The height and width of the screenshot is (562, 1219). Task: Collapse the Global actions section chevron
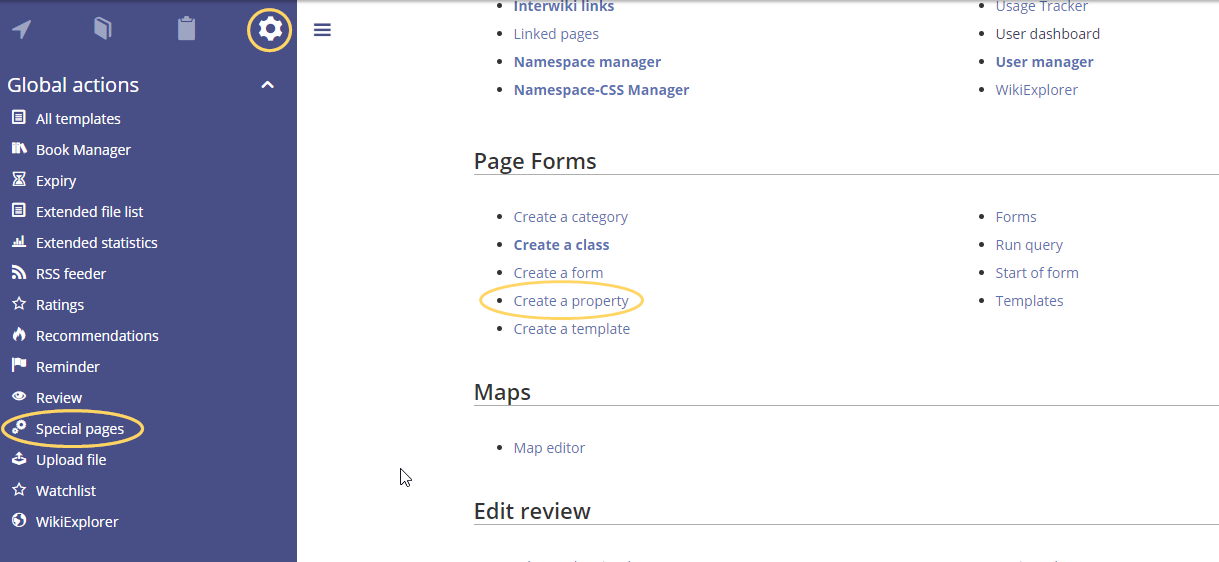pos(267,85)
